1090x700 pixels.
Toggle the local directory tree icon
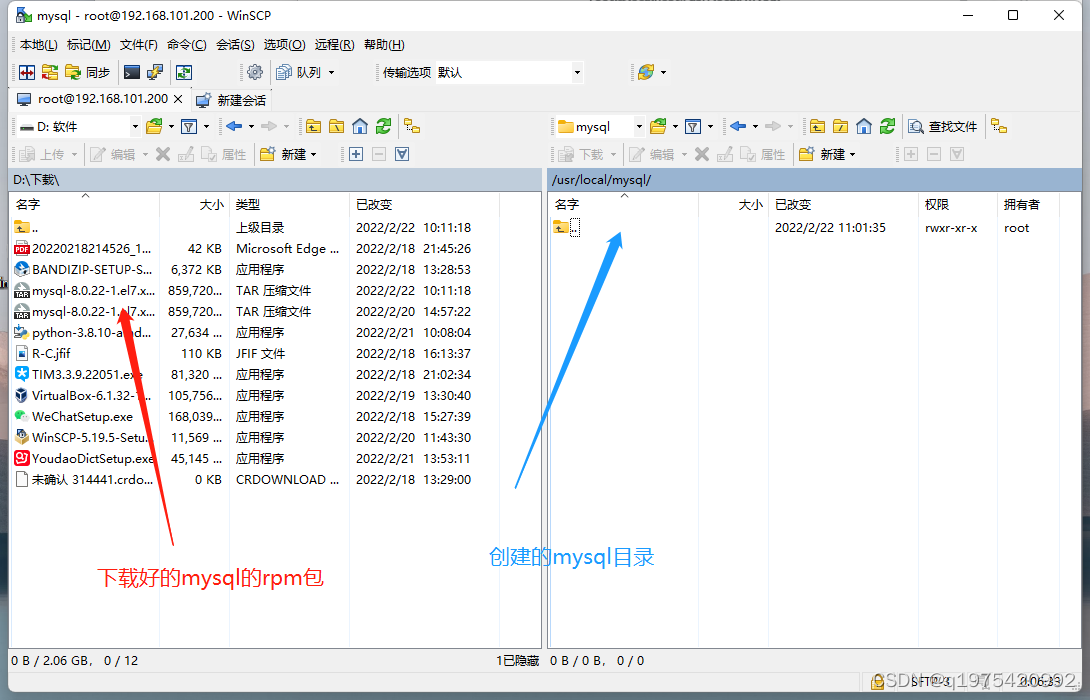click(x=412, y=127)
